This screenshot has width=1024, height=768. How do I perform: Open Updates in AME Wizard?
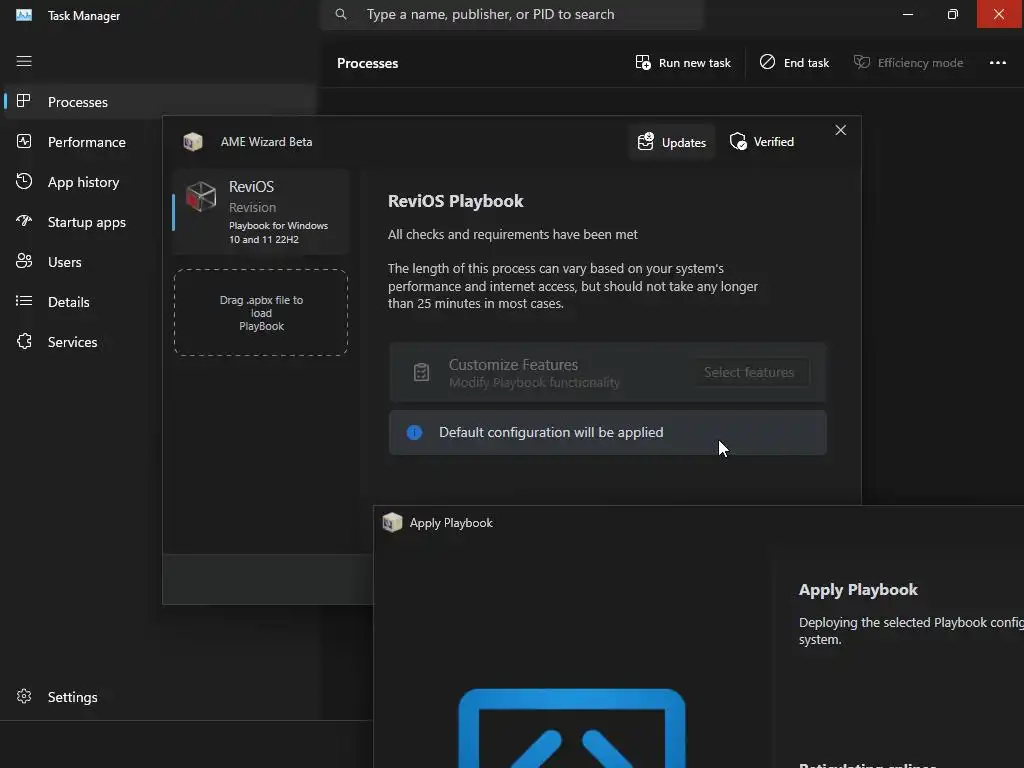[672, 142]
